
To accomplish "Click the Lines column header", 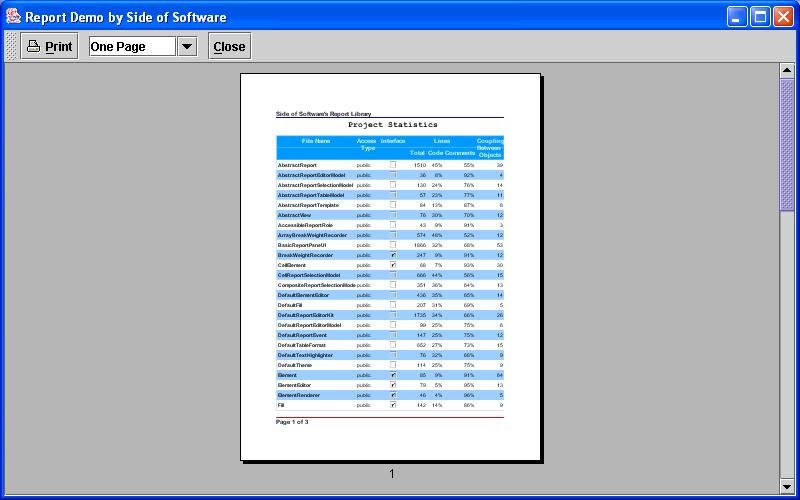I will [x=442, y=141].
